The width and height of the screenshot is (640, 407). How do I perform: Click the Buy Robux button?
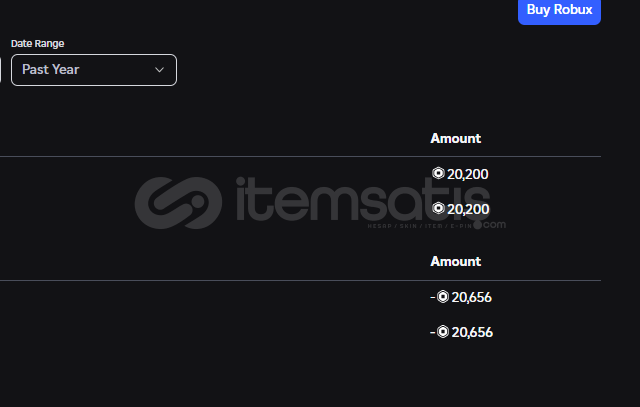click(x=559, y=11)
